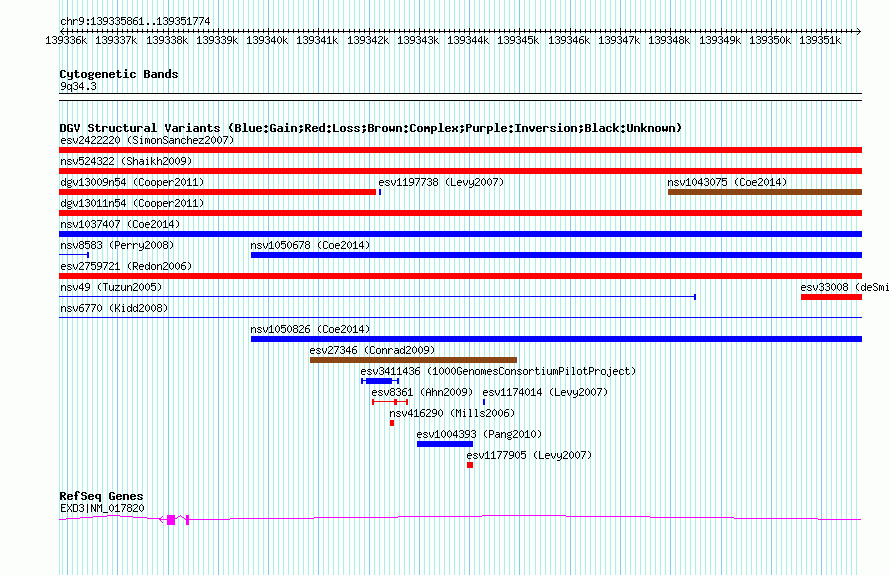Select the red esv2422220 loss bar
This screenshot has width=890, height=575.
460,150
